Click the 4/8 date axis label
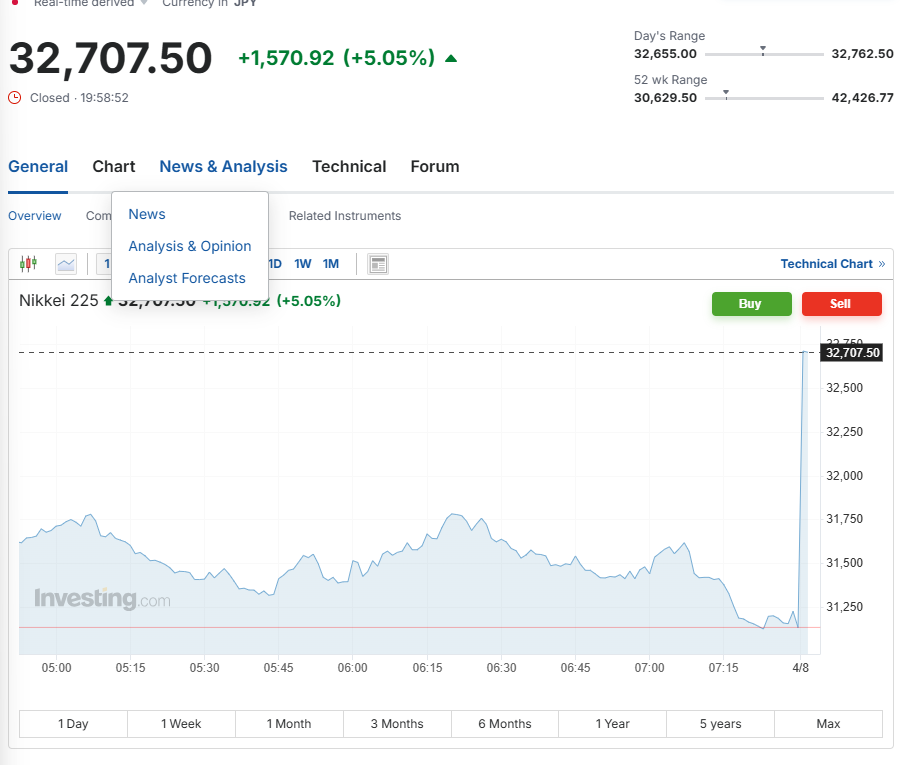Screen dimensions: 904x765 tap(801, 668)
